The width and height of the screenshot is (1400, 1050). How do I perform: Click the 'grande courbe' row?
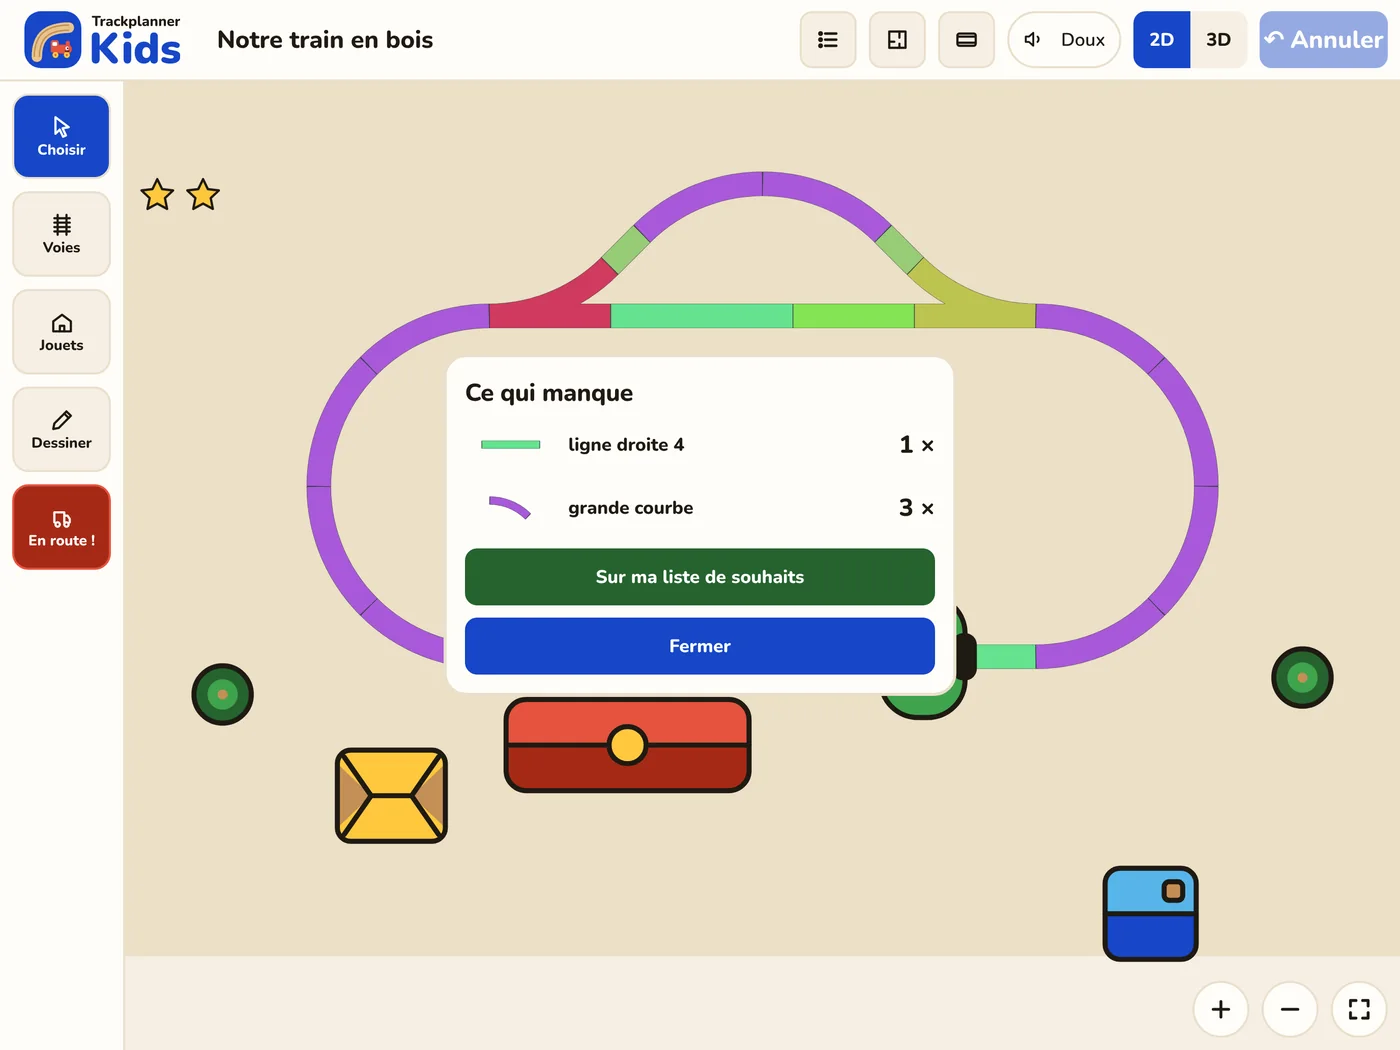pos(700,508)
